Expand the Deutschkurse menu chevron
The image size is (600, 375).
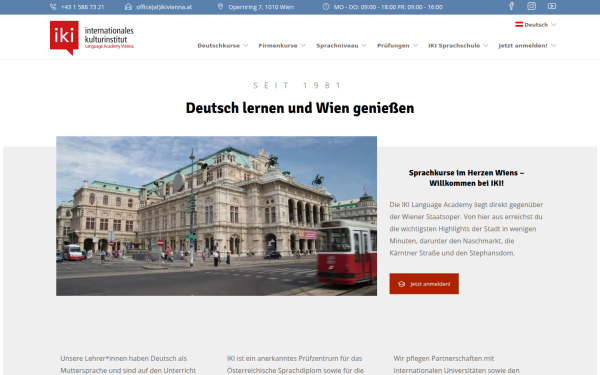click(x=246, y=46)
